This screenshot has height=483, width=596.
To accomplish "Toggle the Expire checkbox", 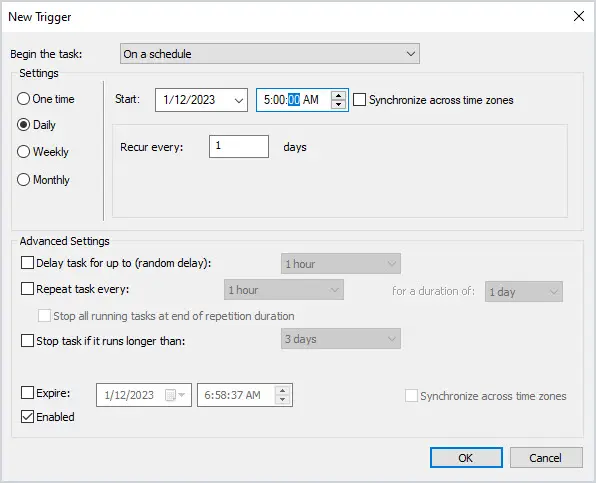I will point(27,393).
